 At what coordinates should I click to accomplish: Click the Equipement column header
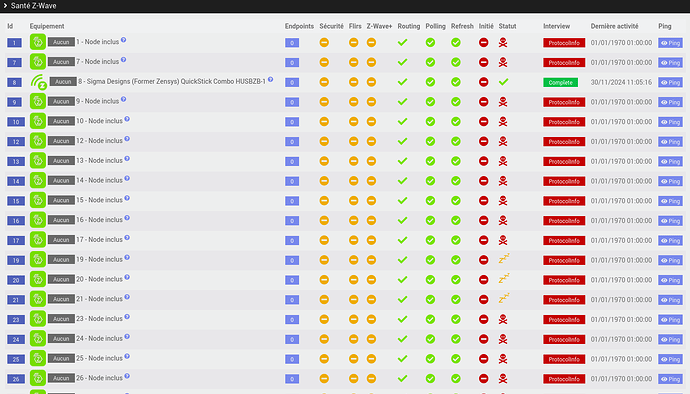(x=47, y=26)
